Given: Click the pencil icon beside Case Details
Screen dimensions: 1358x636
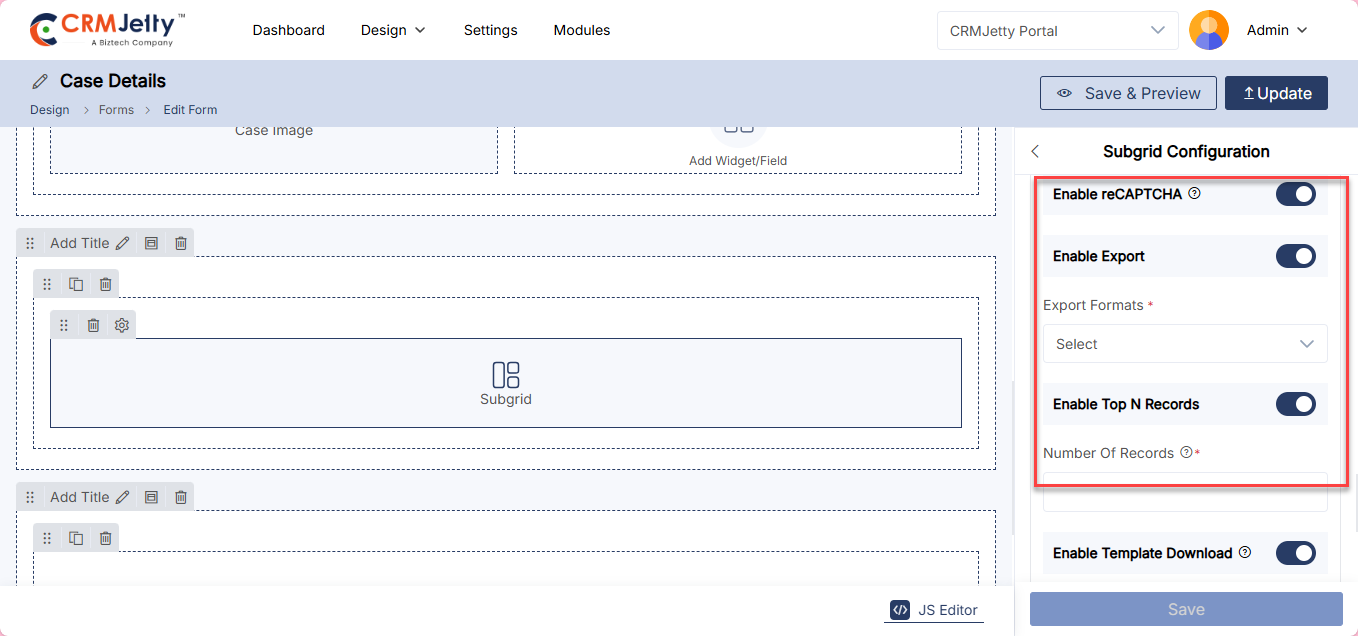Looking at the screenshot, I should point(40,81).
